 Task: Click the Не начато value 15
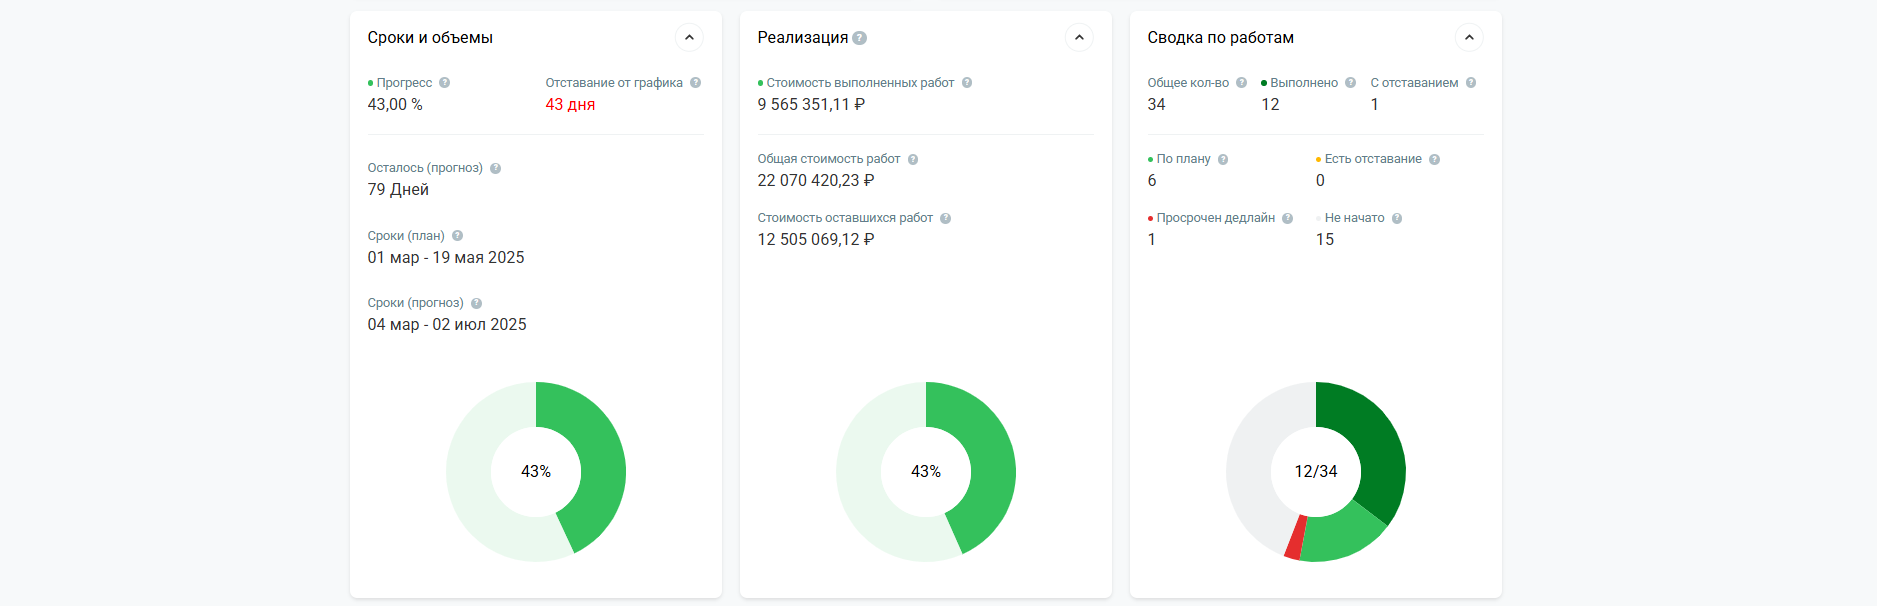pyautogui.click(x=1325, y=239)
